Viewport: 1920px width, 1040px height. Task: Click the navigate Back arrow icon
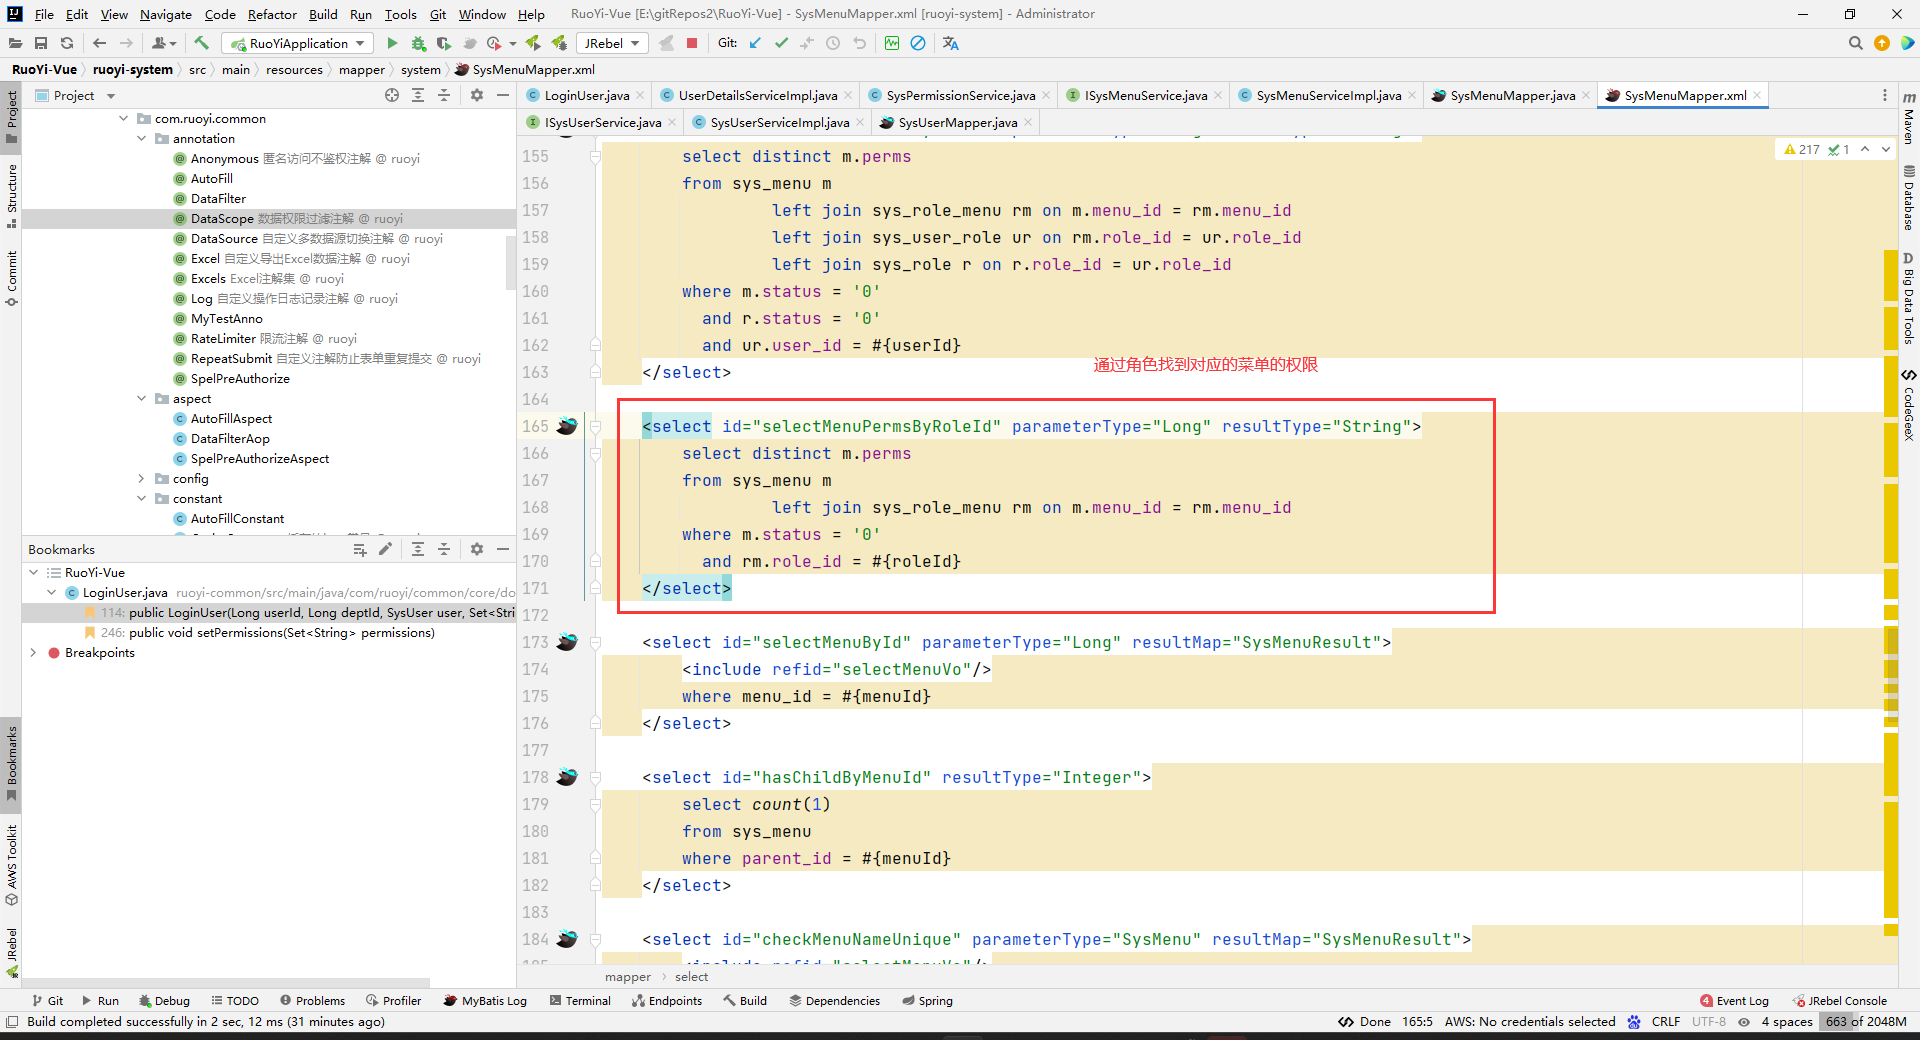[x=99, y=43]
